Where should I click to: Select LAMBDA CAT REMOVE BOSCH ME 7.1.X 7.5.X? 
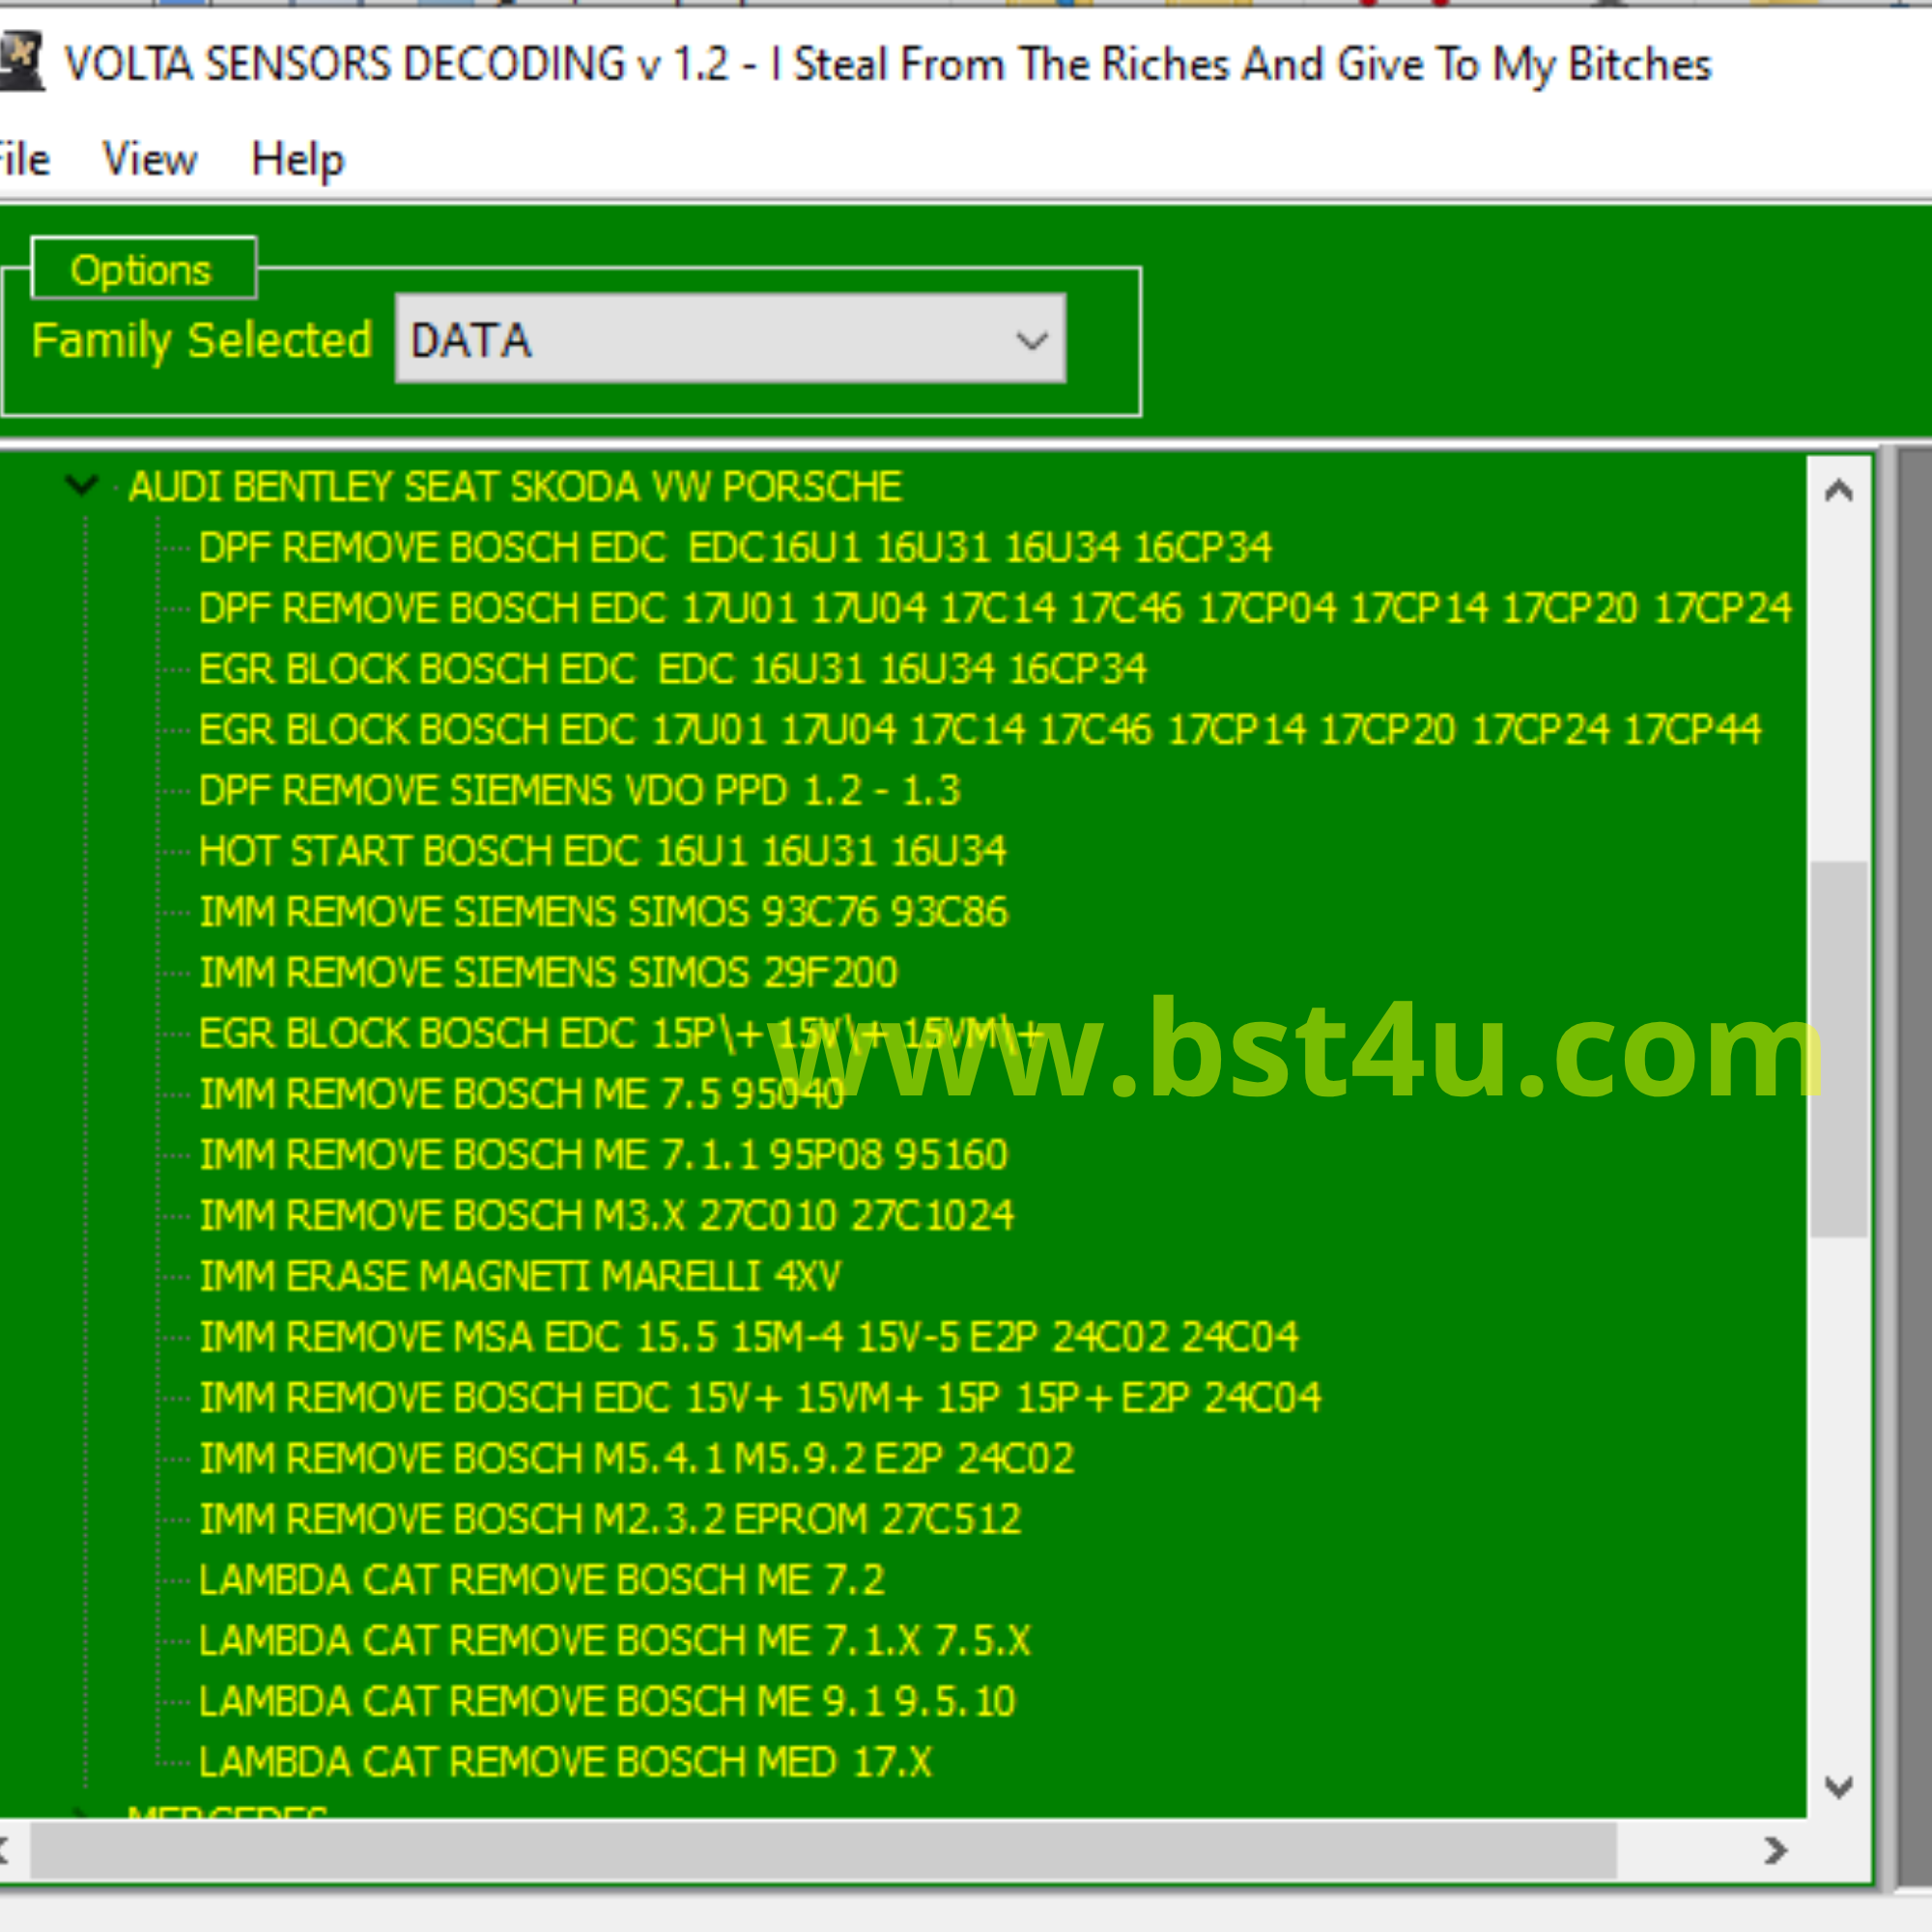pos(614,1641)
